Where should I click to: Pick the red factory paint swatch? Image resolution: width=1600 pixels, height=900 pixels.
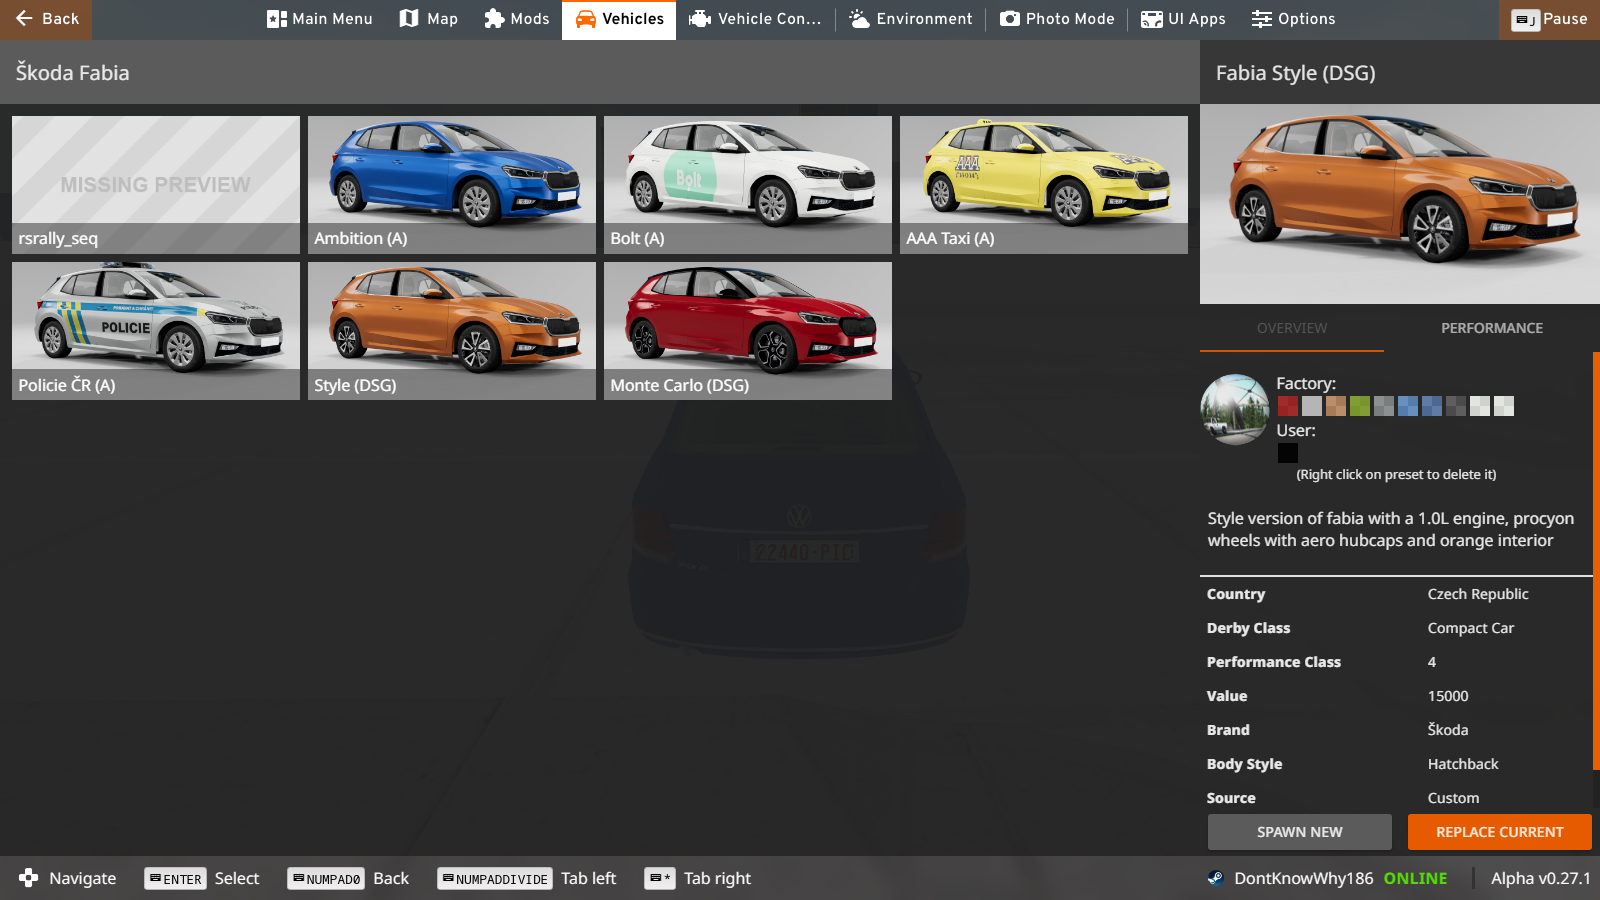[1288, 406]
